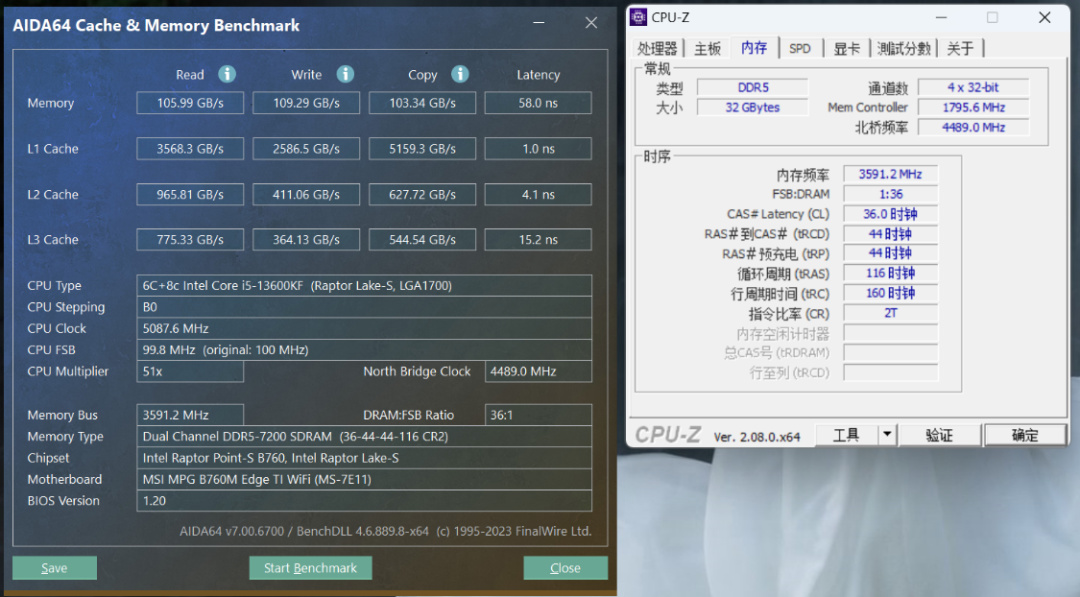Switch to the 測試分數 tab in CPU-Z
Image resolution: width=1080 pixels, height=597 pixels.
click(904, 48)
